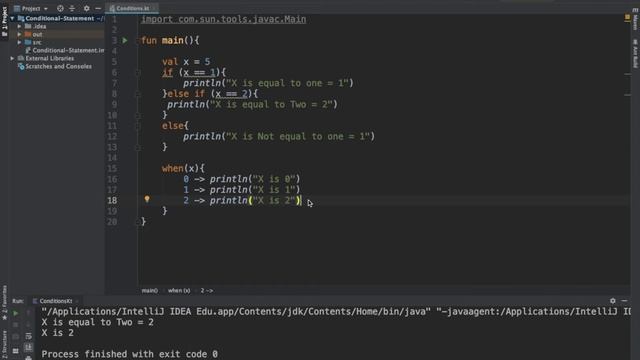Collapse the Conditional-Statement root node
The height and width of the screenshot is (360, 640).
click(13, 18)
